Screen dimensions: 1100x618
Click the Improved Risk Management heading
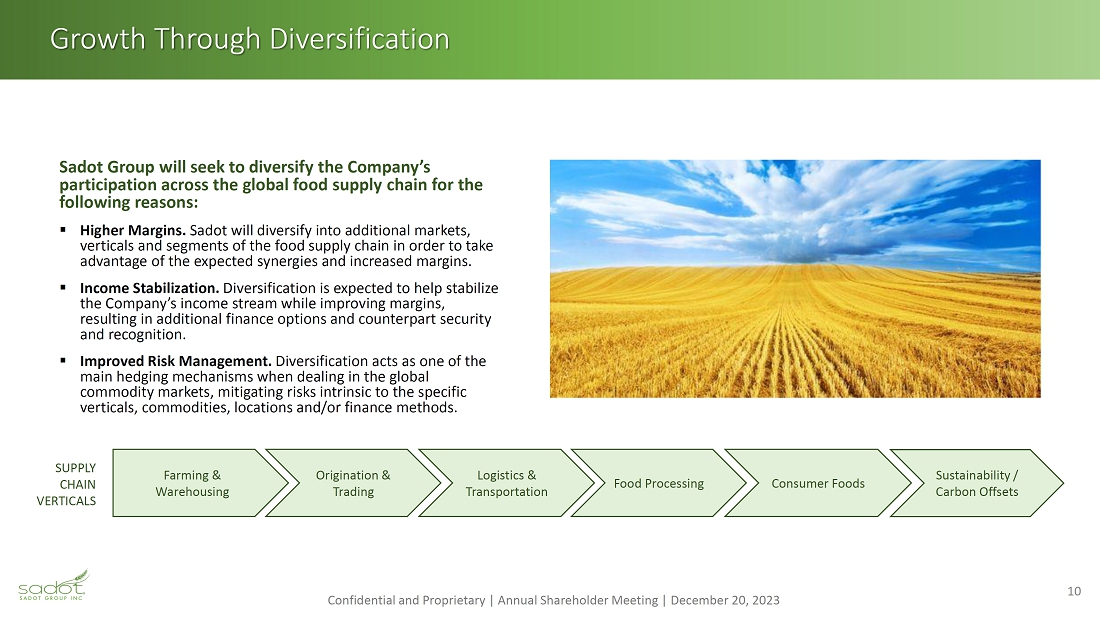175,361
